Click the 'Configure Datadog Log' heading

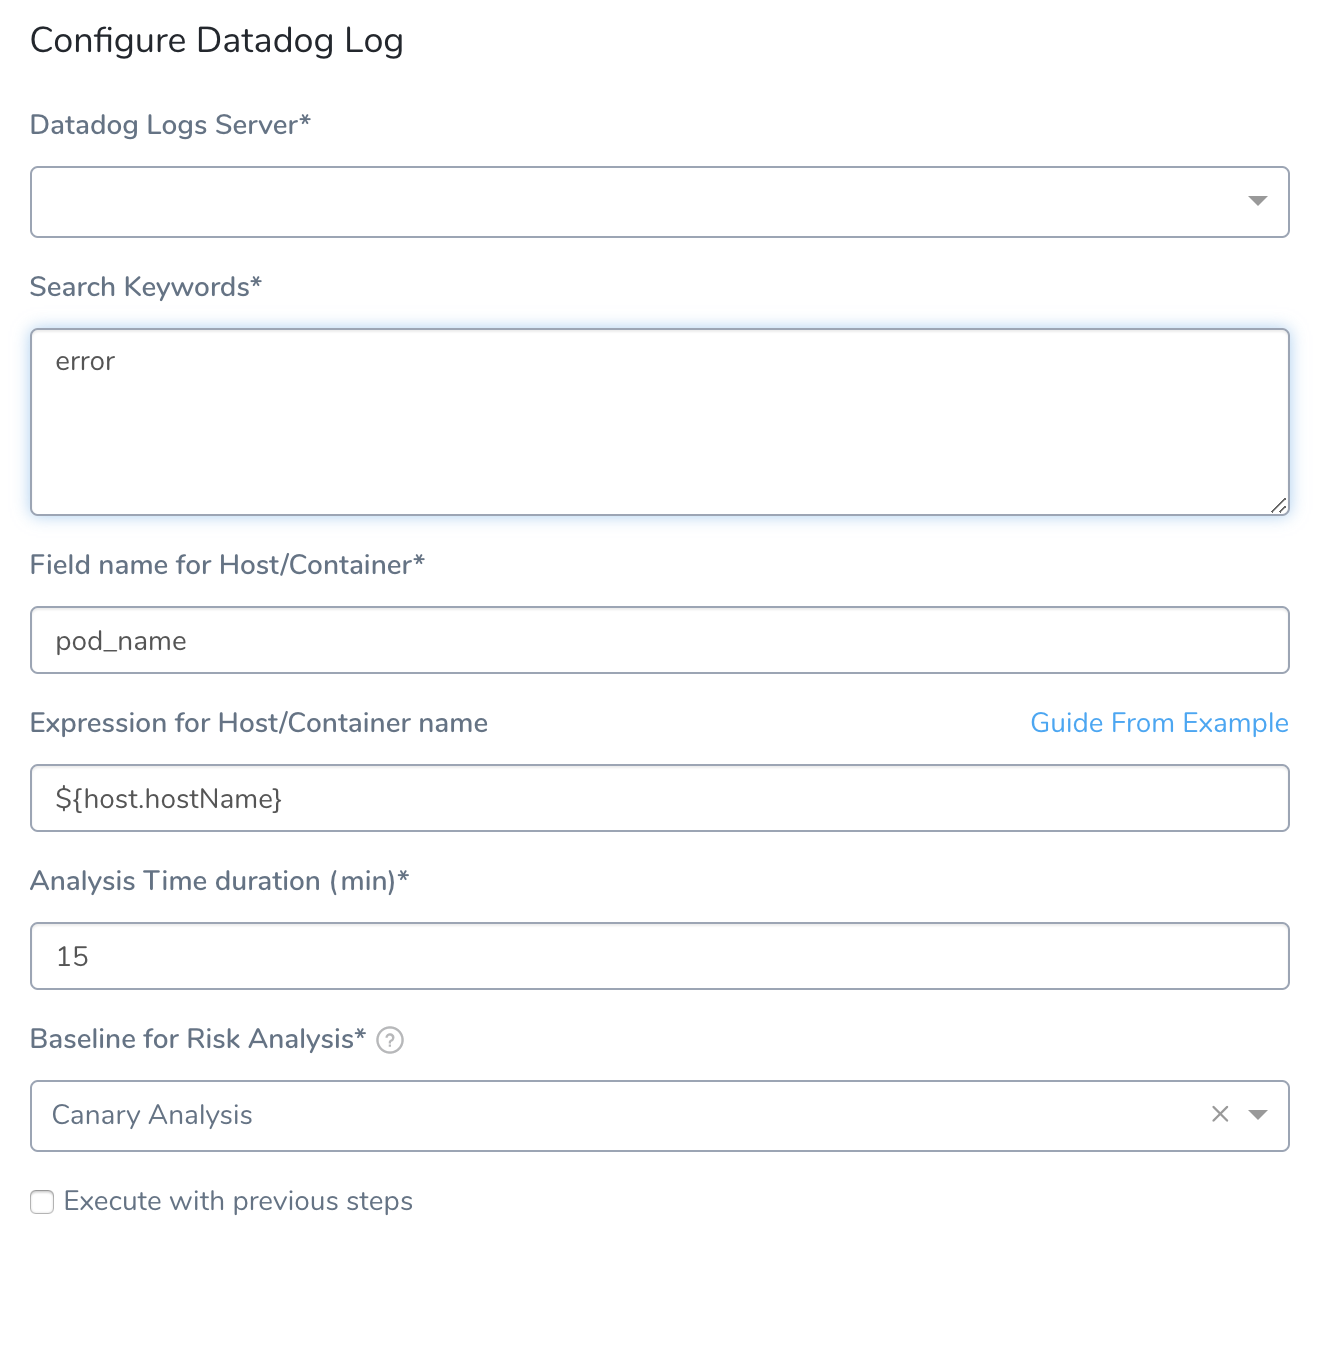point(217,41)
